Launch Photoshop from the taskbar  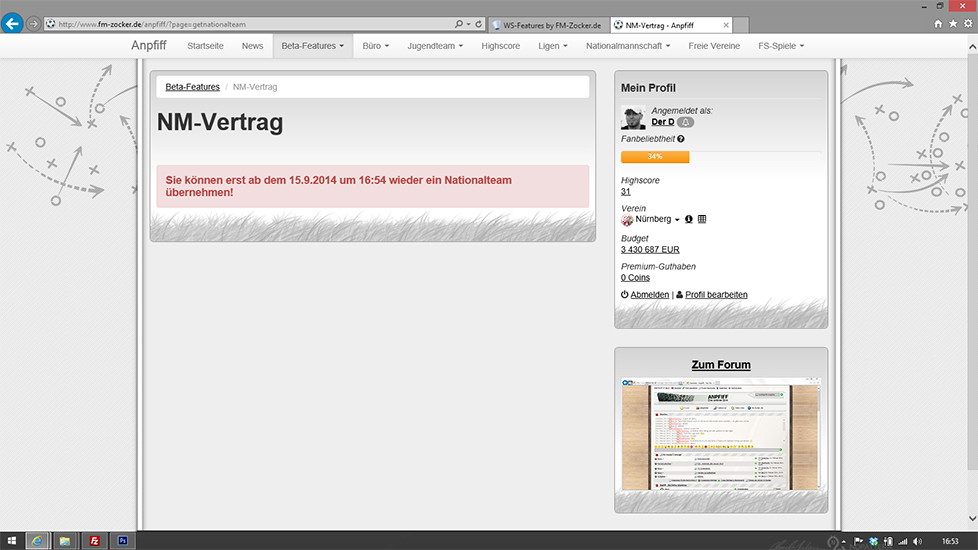(x=122, y=540)
